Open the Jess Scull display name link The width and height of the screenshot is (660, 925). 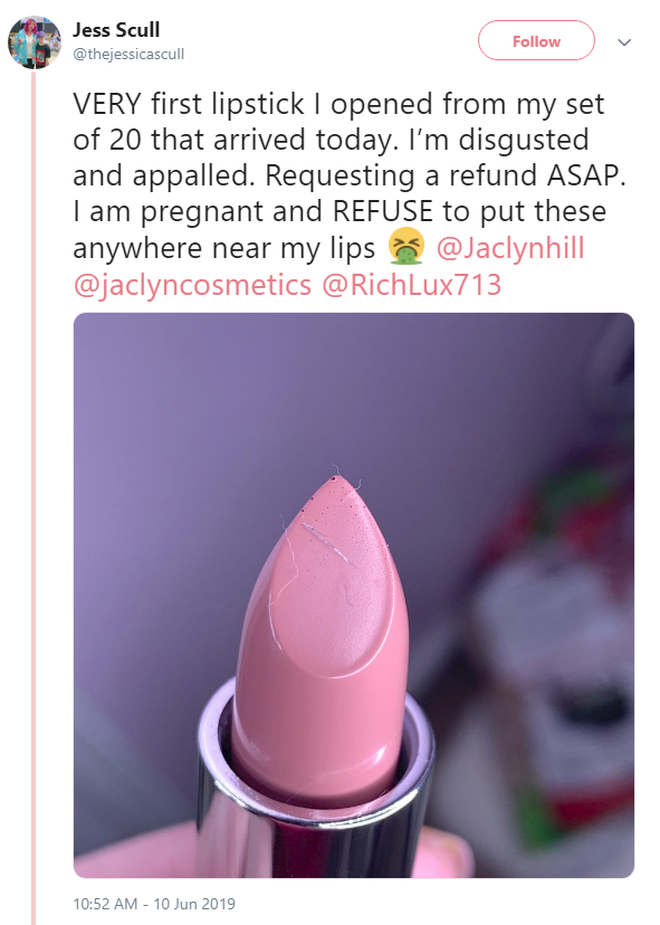point(116,29)
